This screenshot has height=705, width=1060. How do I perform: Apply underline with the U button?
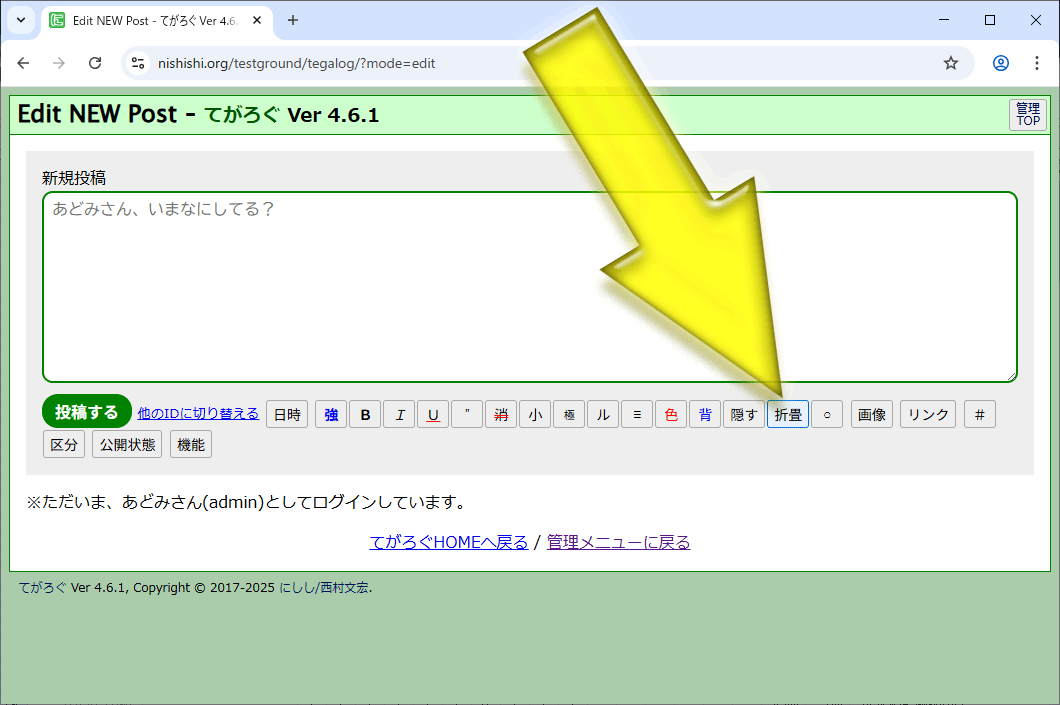pos(433,414)
